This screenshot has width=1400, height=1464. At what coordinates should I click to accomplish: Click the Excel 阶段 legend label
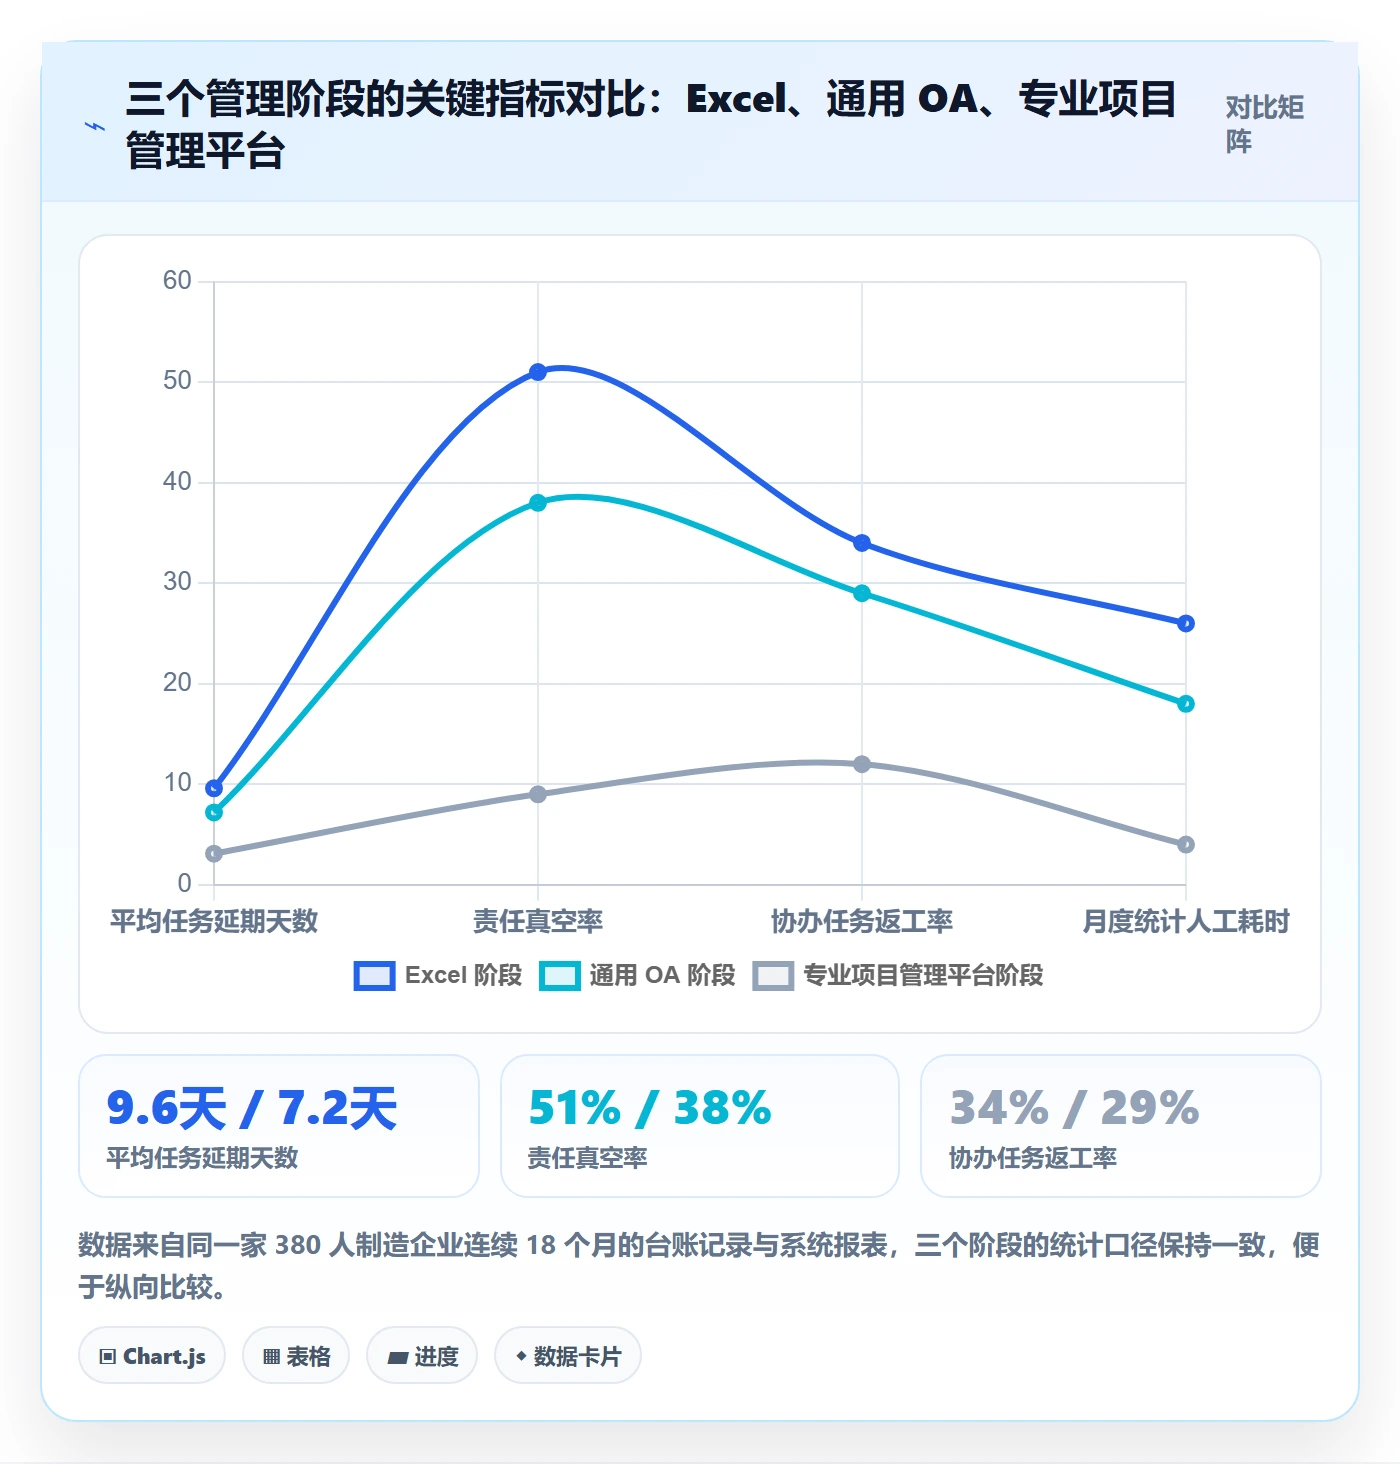coord(463,975)
